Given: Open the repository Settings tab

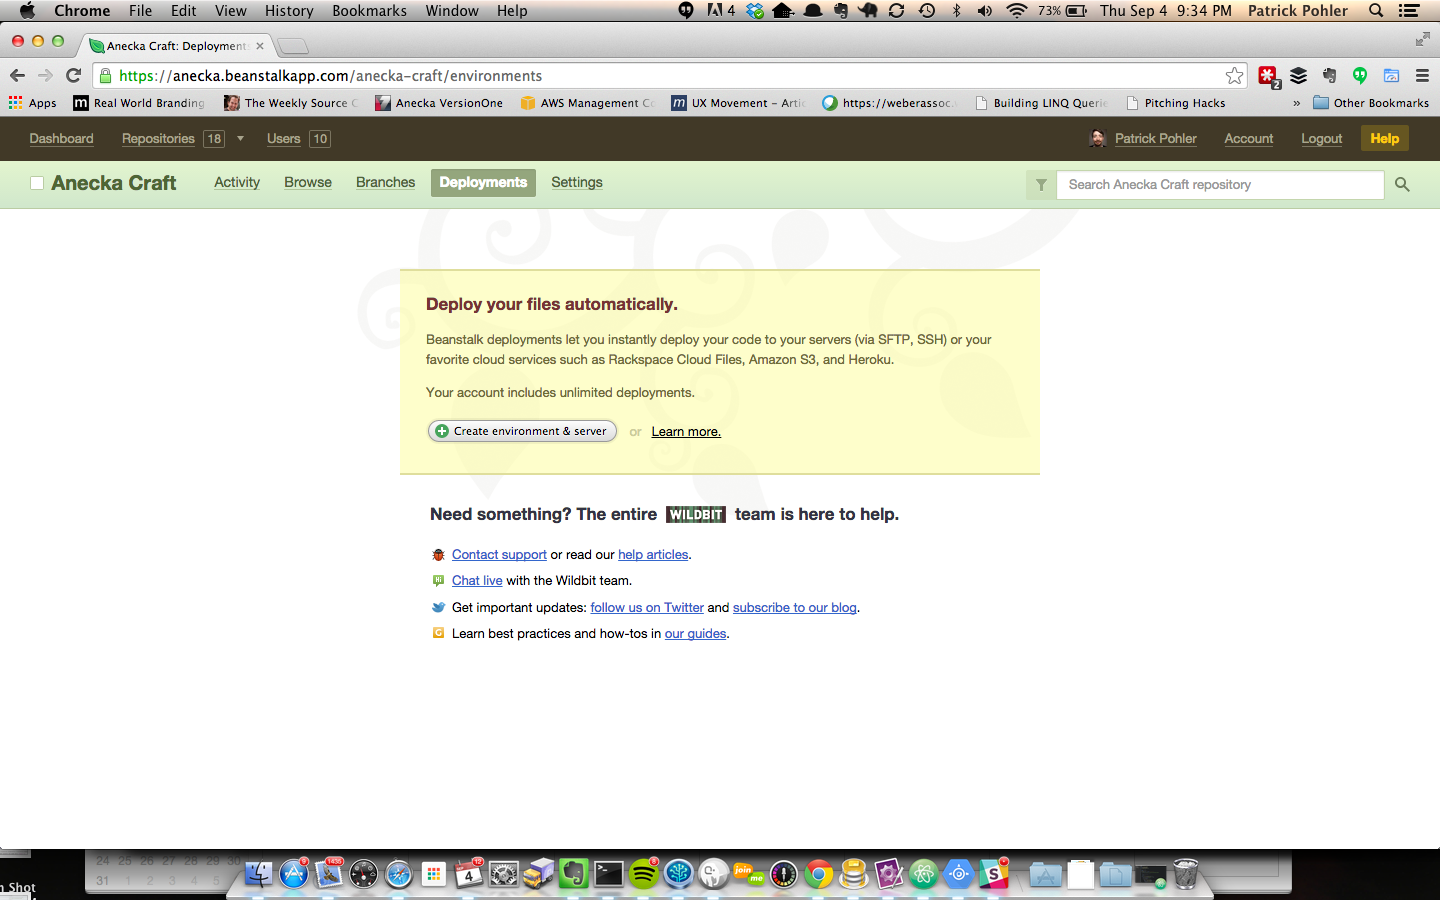Looking at the screenshot, I should (577, 182).
